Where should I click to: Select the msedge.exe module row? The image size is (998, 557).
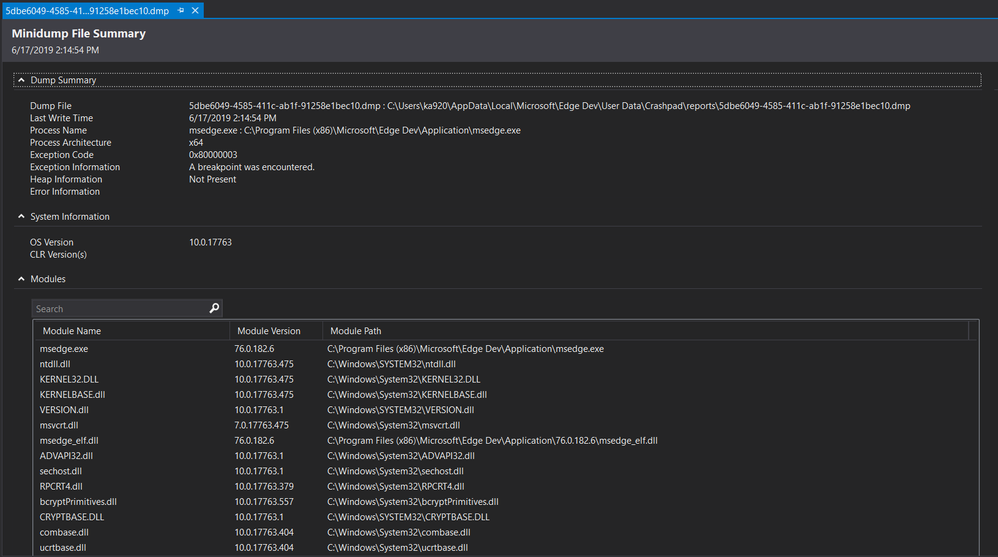(x=505, y=349)
